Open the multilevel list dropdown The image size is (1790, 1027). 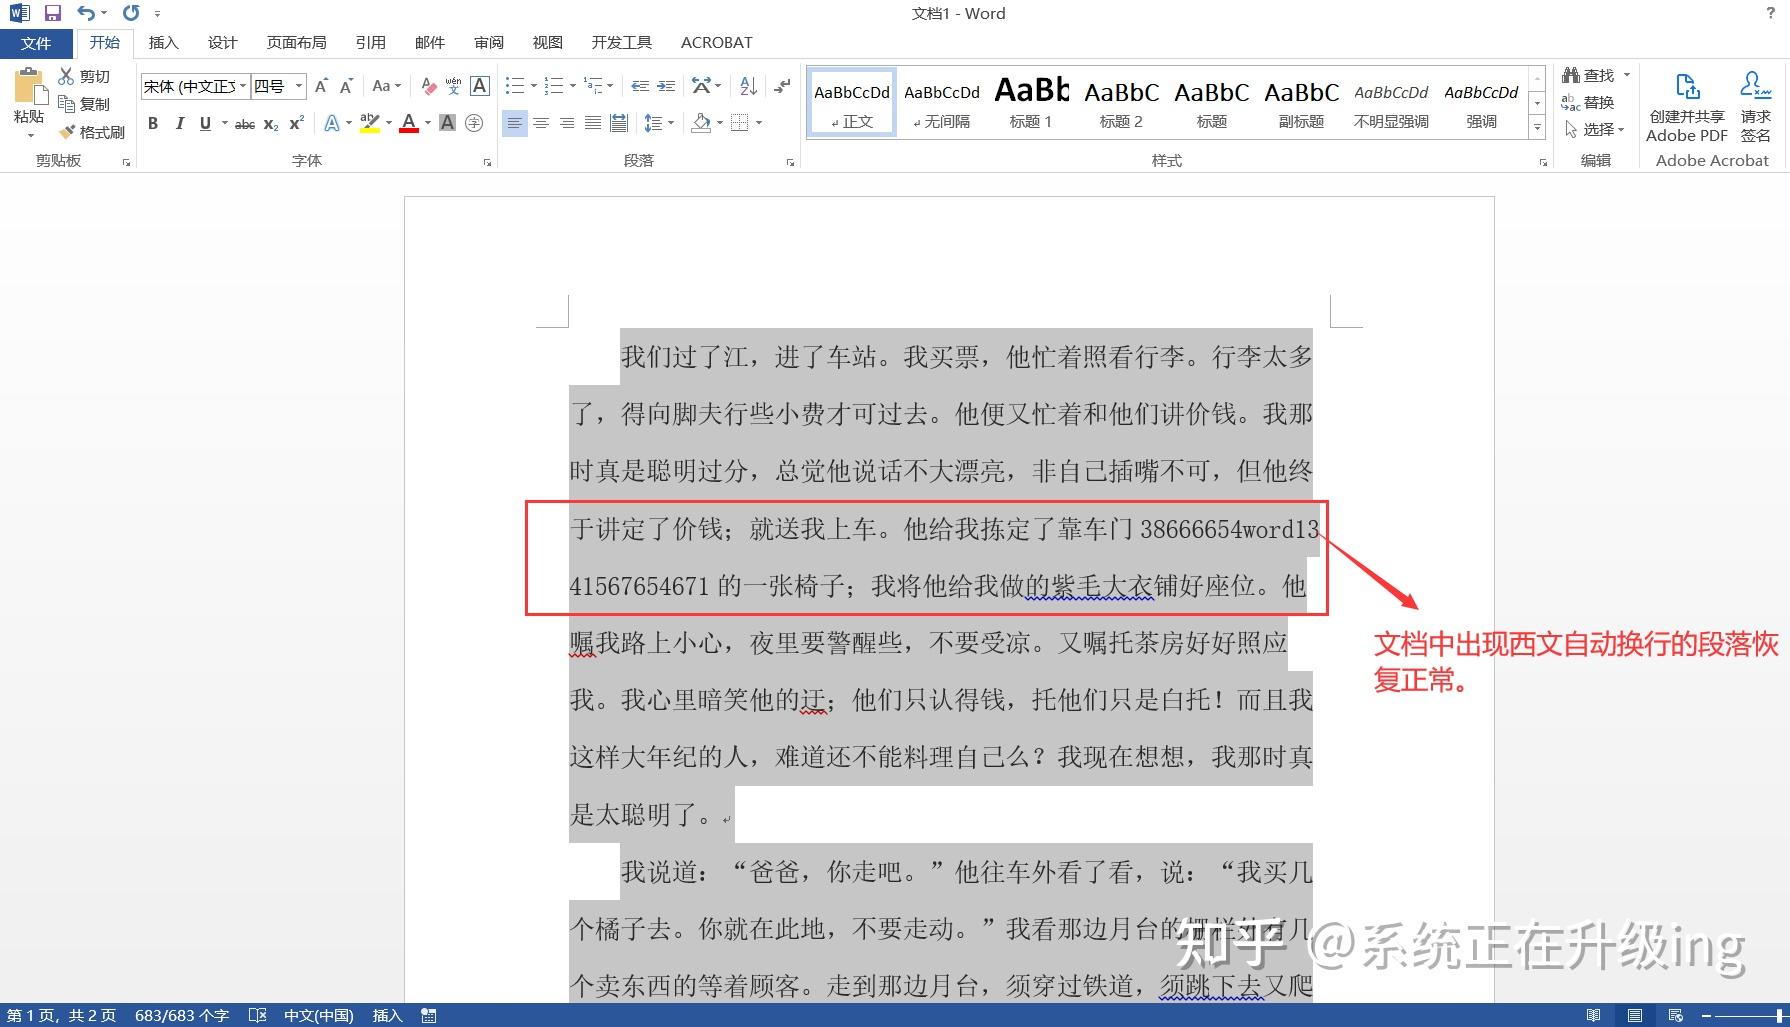[x=611, y=86]
